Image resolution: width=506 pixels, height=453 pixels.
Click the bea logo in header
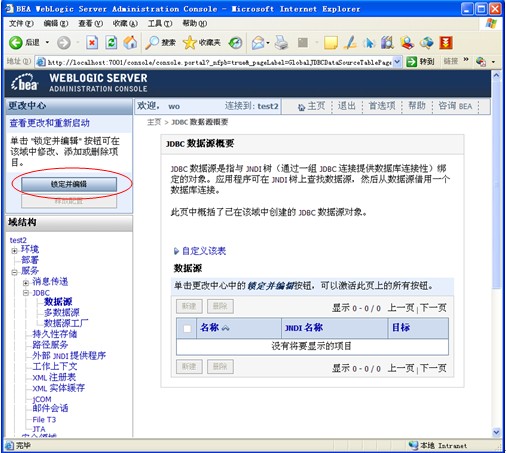[25, 83]
